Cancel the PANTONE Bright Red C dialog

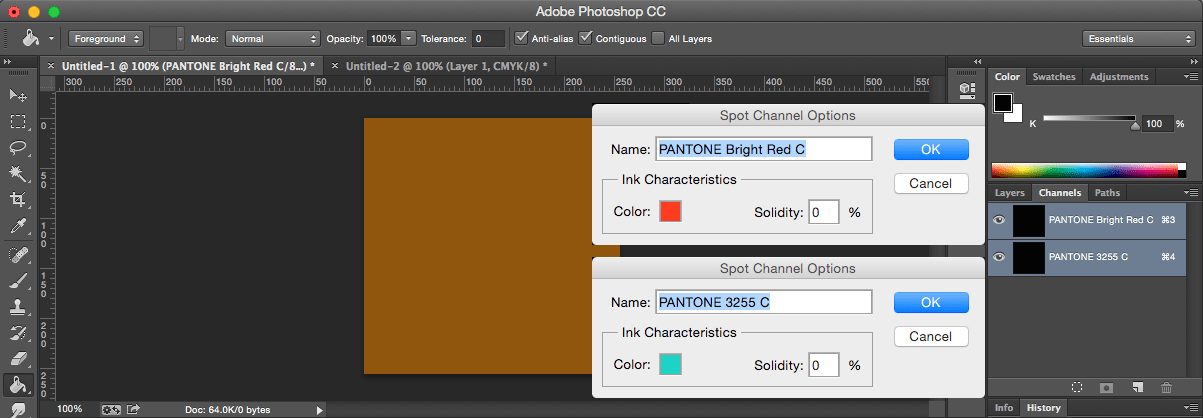[931, 184]
